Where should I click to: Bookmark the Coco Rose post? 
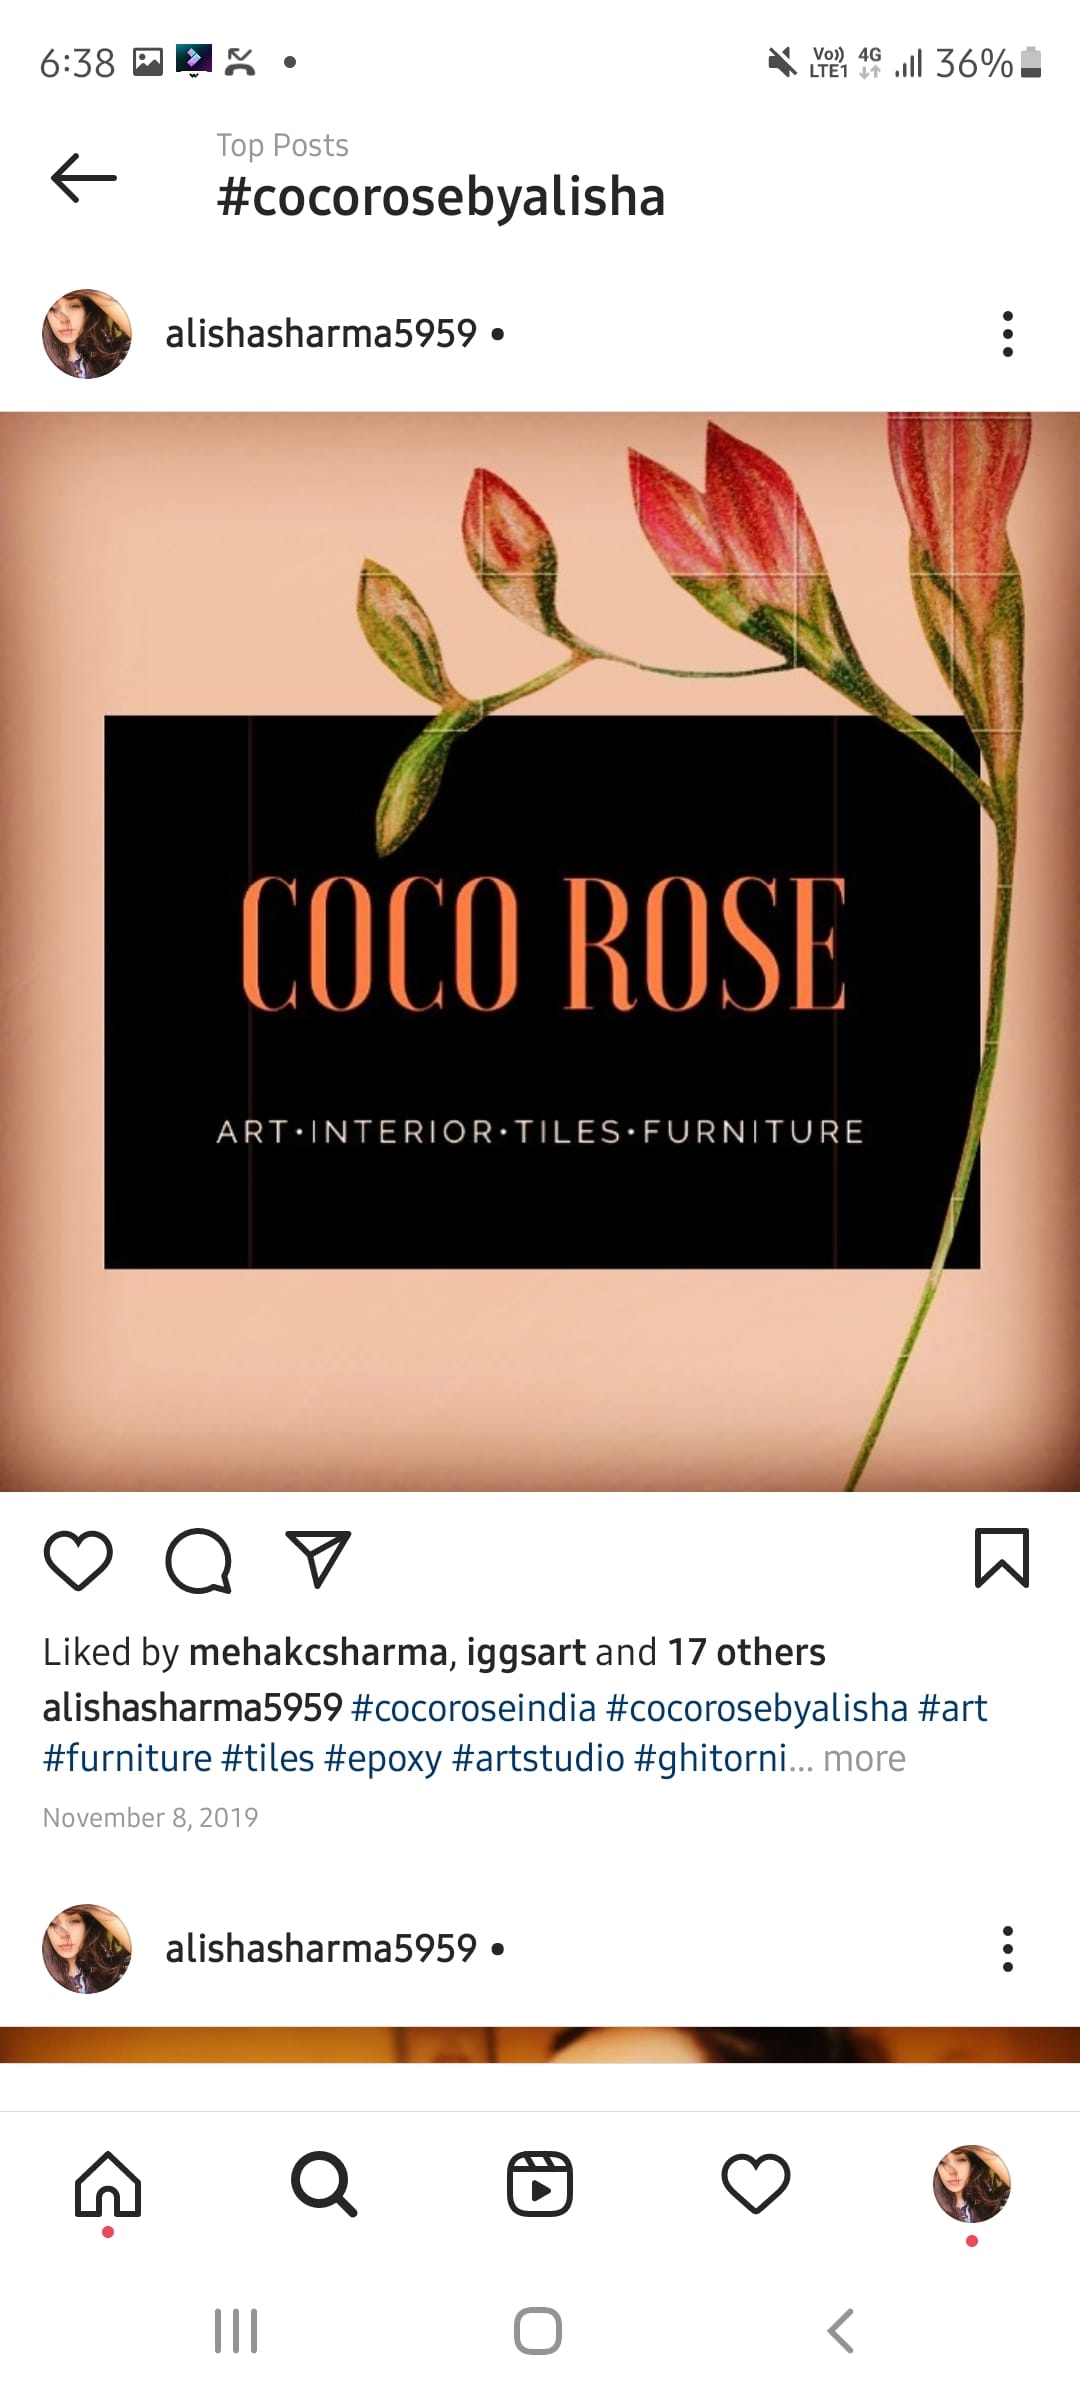click(x=1001, y=1557)
